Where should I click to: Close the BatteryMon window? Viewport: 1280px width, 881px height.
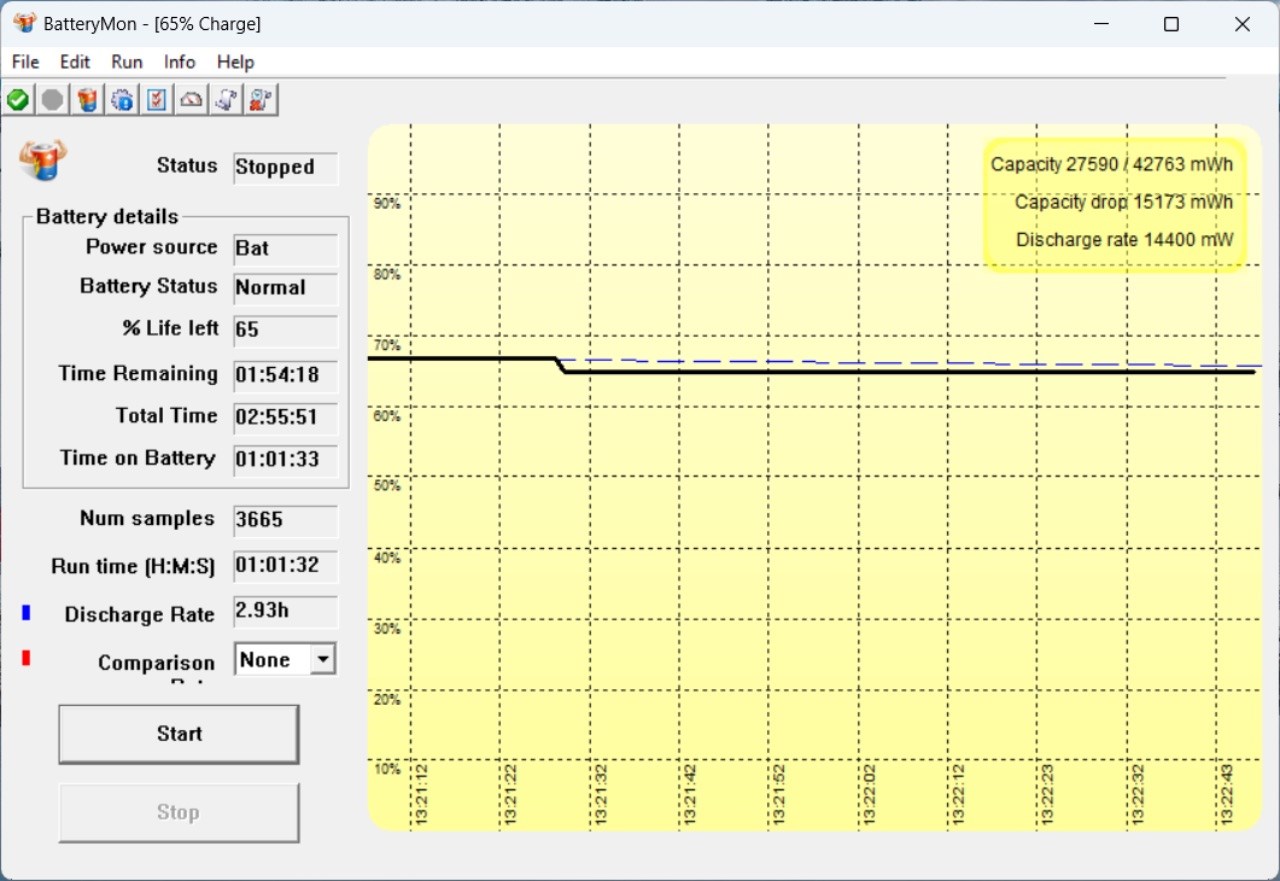pyautogui.click(x=1242, y=24)
